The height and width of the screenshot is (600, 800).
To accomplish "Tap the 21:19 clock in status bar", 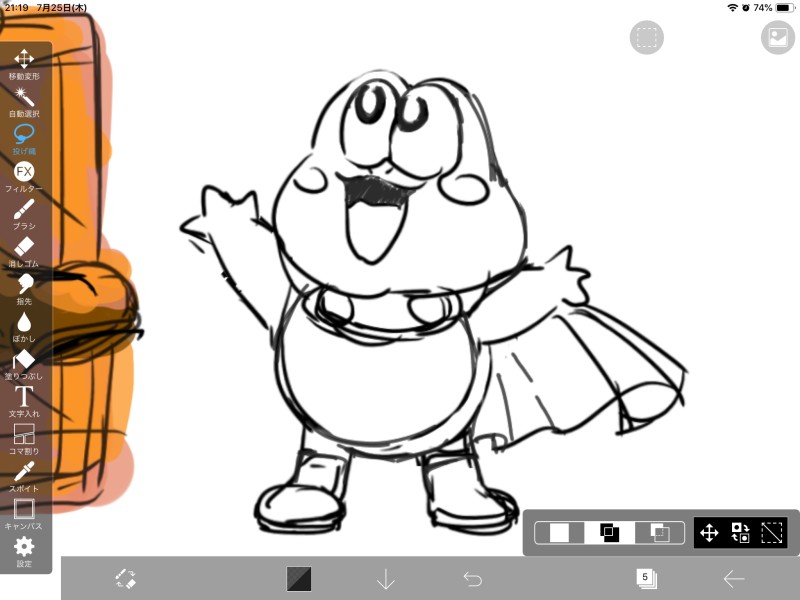I will (16, 8).
